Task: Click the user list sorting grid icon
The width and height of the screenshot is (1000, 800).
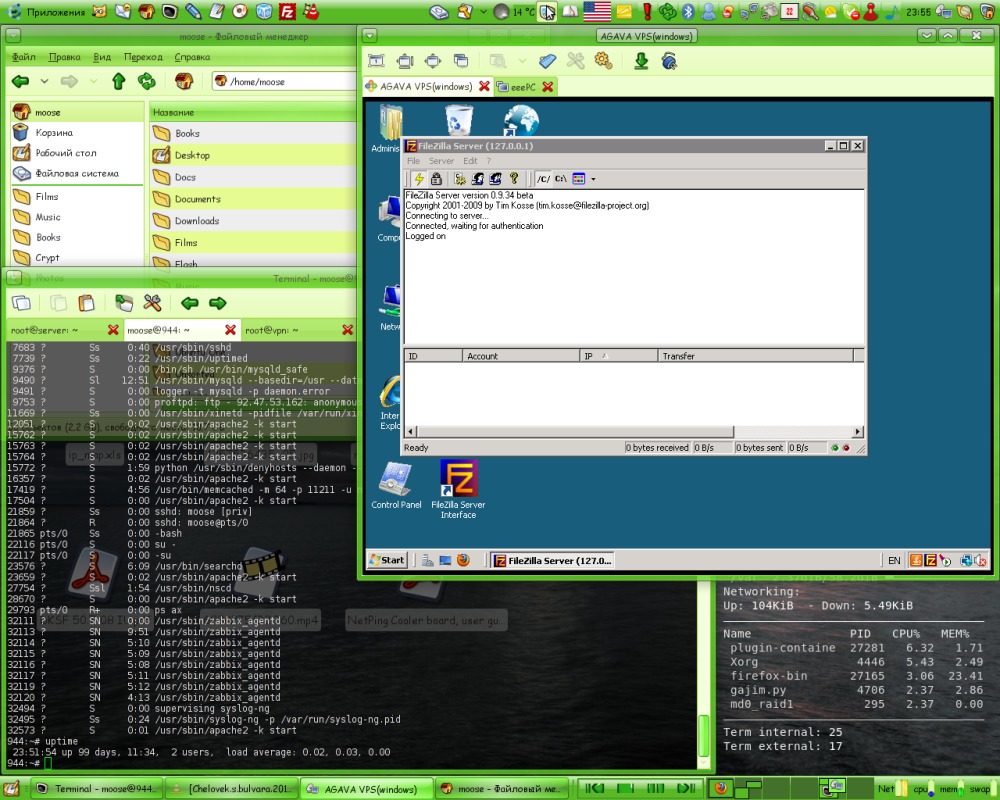Action: click(x=579, y=179)
